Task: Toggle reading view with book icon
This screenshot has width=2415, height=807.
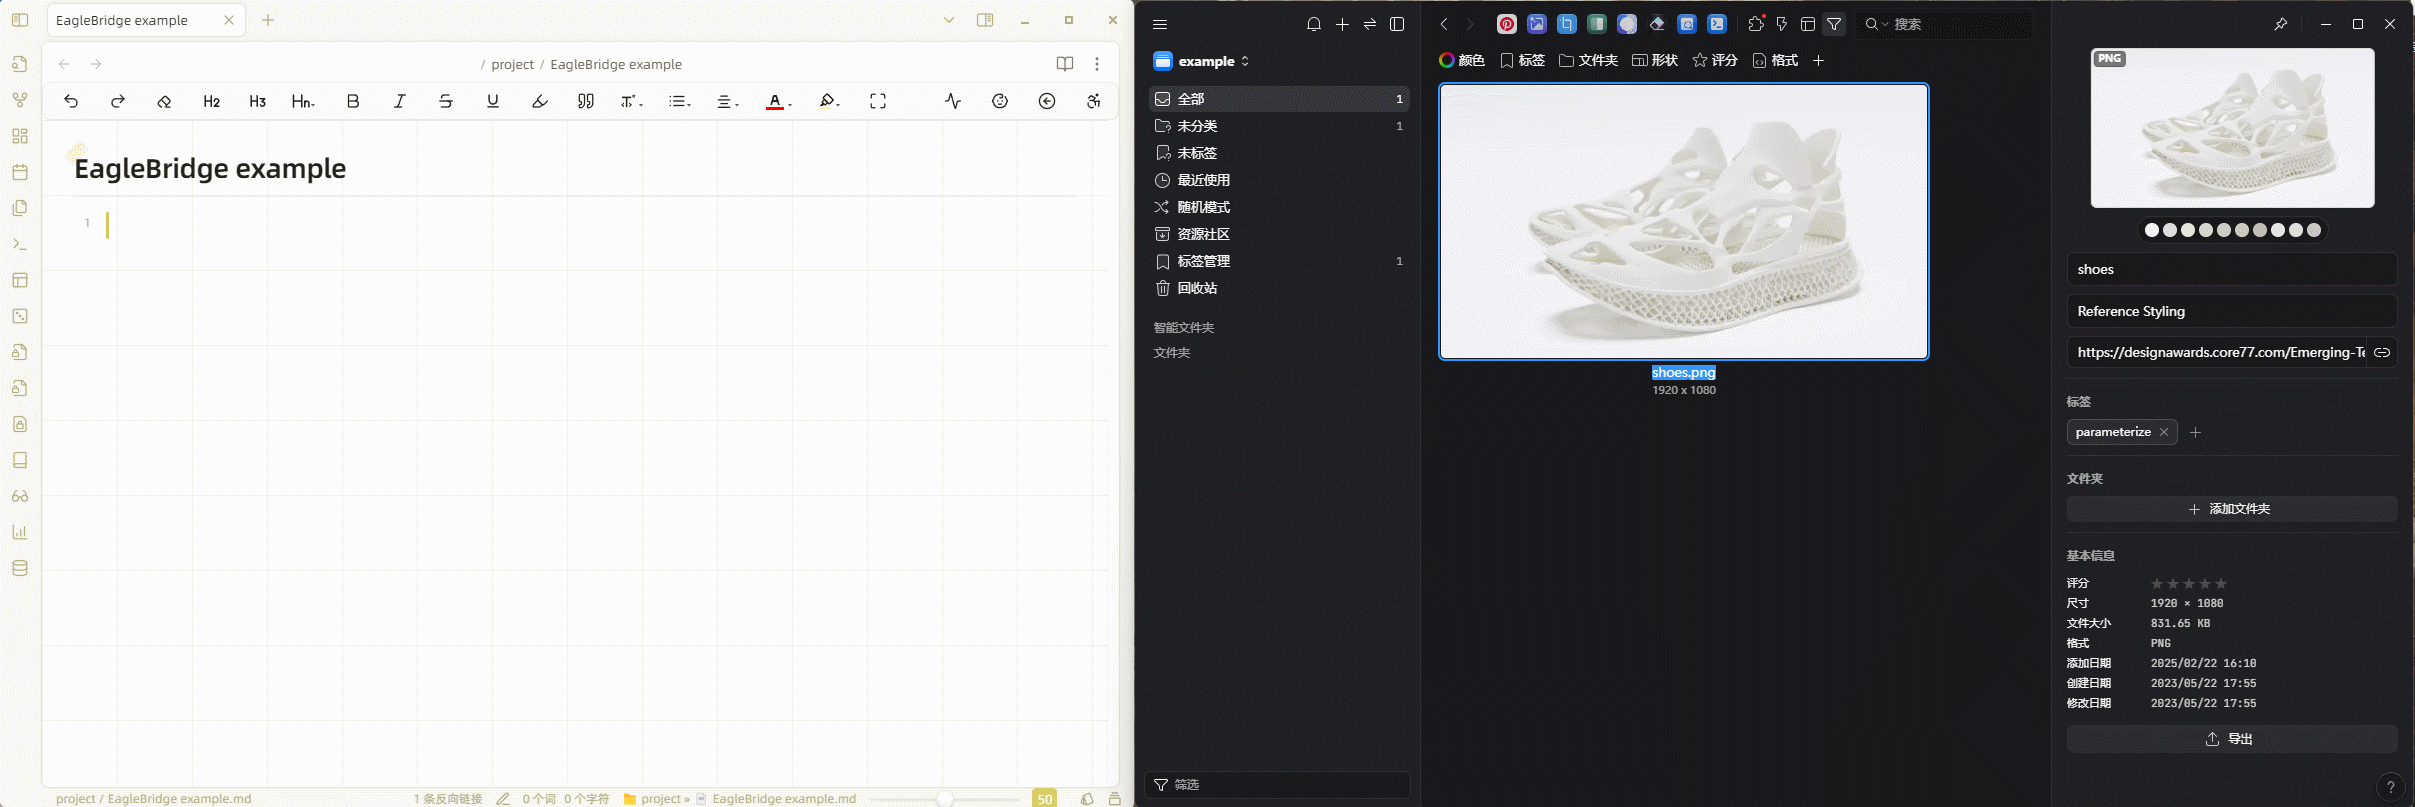Action: click(x=1065, y=64)
